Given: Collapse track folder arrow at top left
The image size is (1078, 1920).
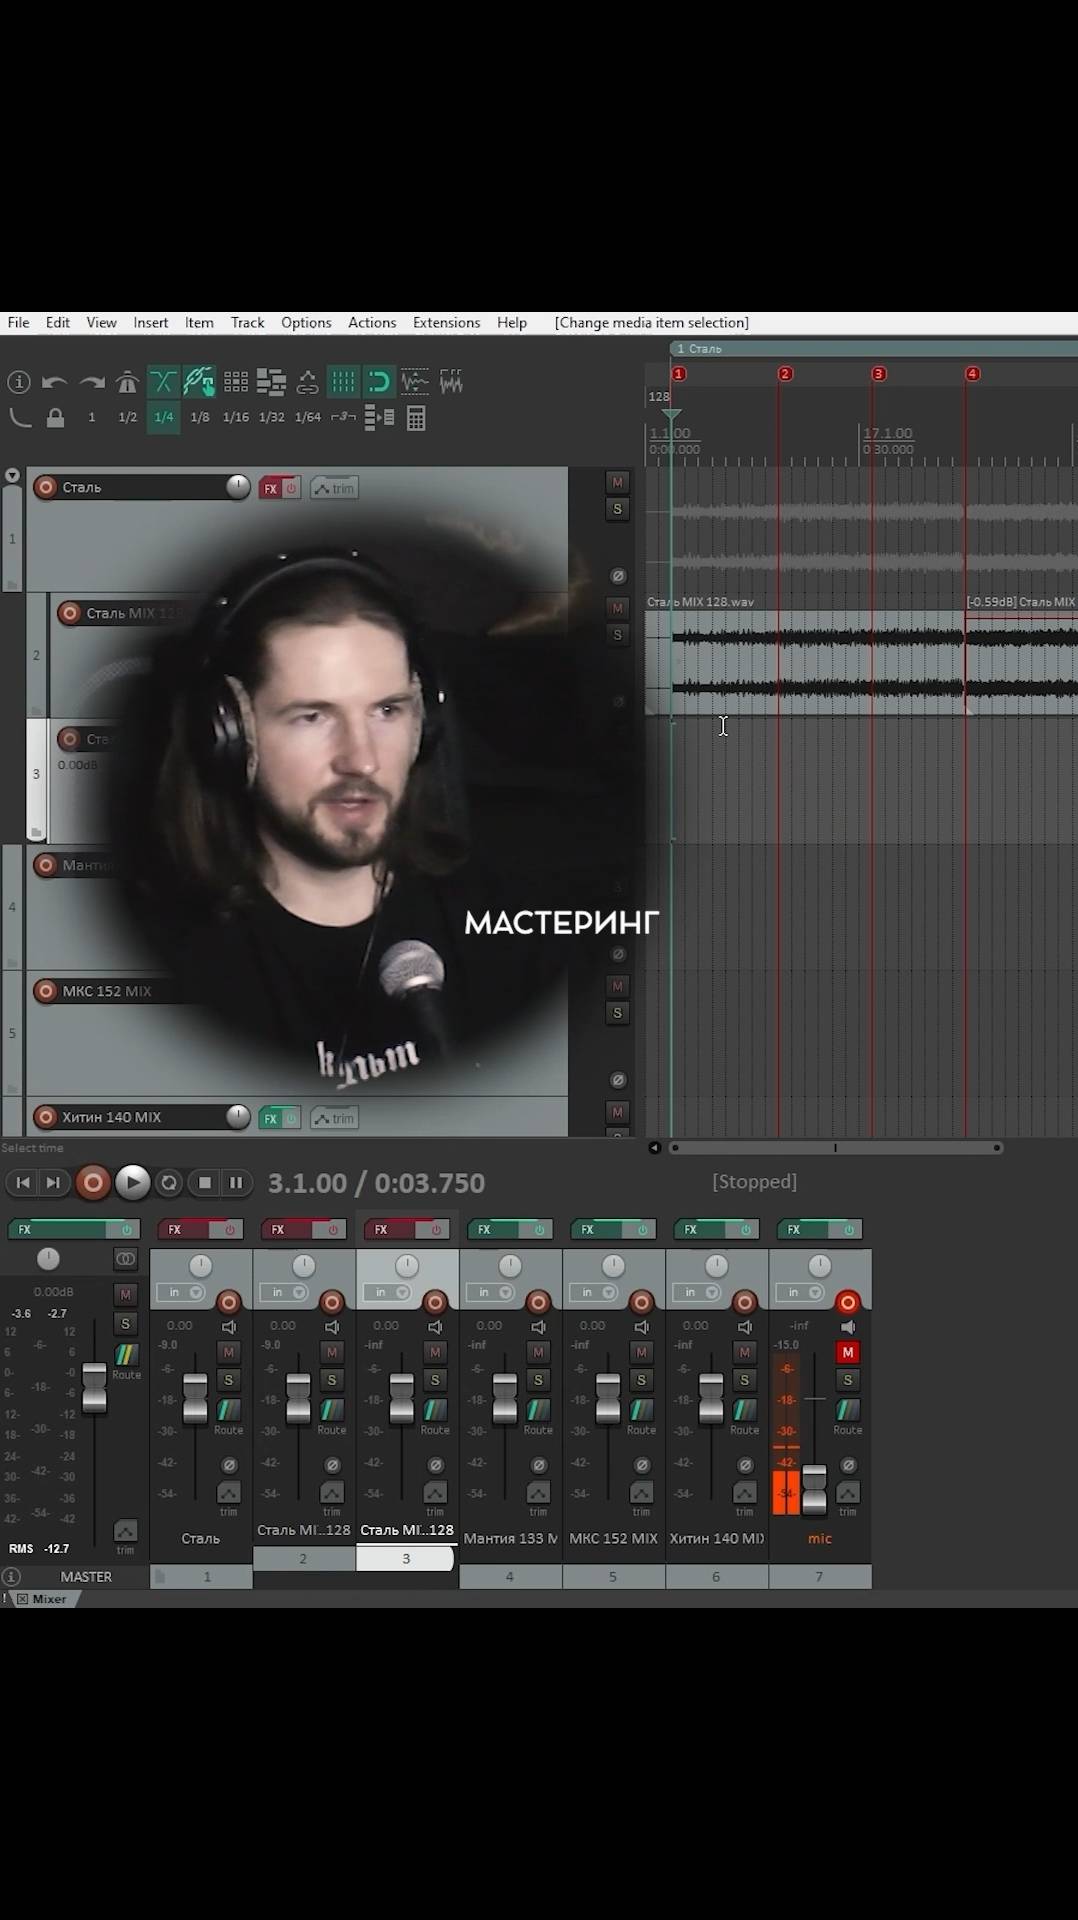Looking at the screenshot, I should (x=12, y=476).
